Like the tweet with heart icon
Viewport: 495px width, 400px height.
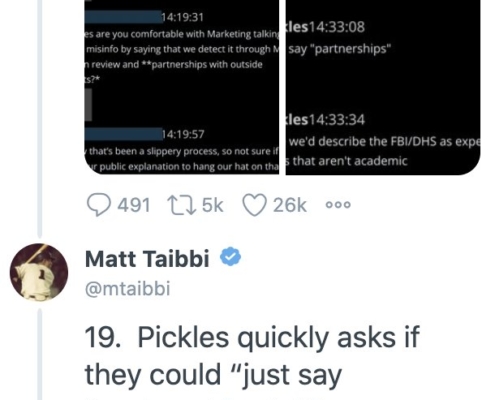[254, 205]
